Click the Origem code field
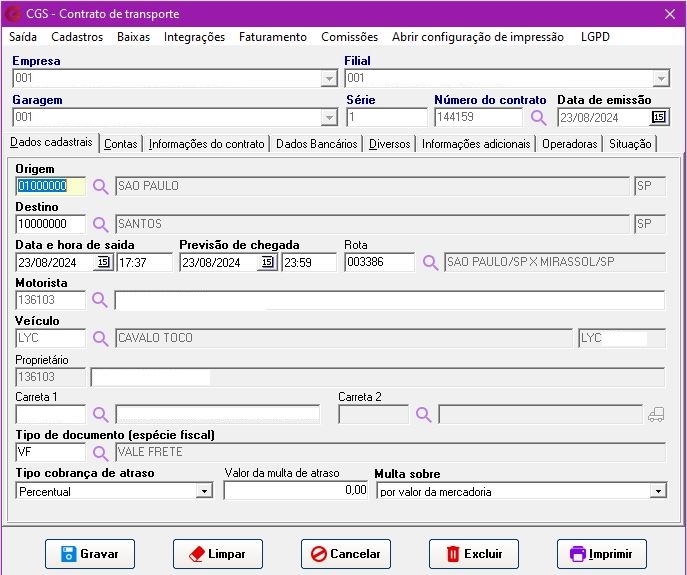The width and height of the screenshot is (687, 575). click(50, 186)
